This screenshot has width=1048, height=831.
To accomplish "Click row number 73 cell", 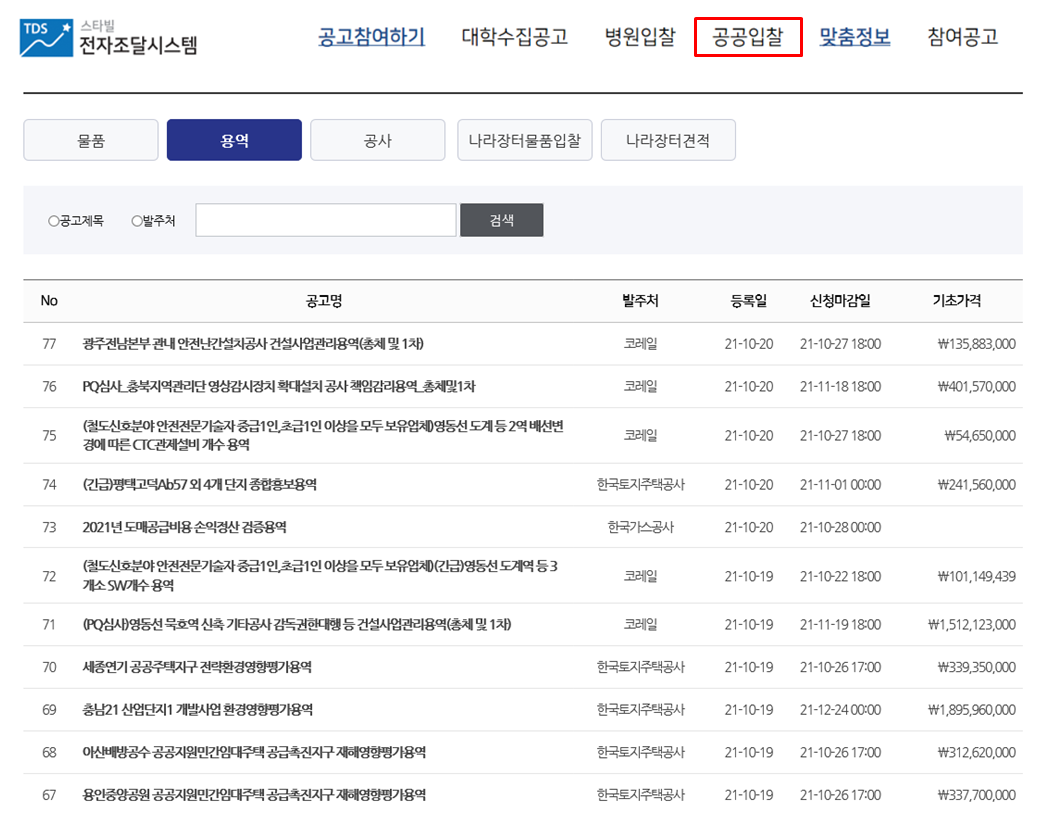I will point(49,527).
